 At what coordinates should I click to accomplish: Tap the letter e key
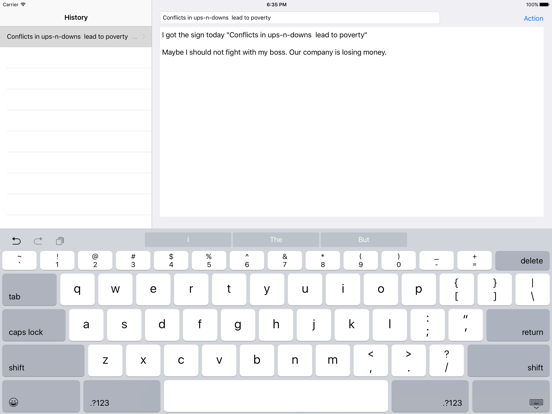[x=153, y=289]
